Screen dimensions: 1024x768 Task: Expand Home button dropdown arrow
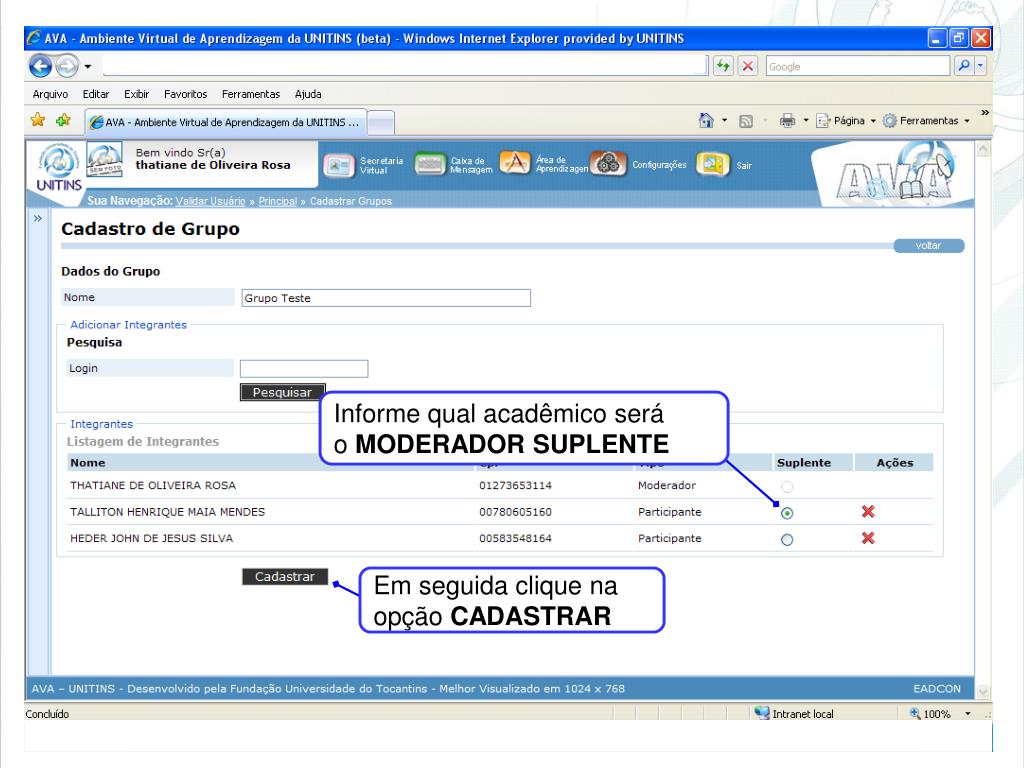724,121
